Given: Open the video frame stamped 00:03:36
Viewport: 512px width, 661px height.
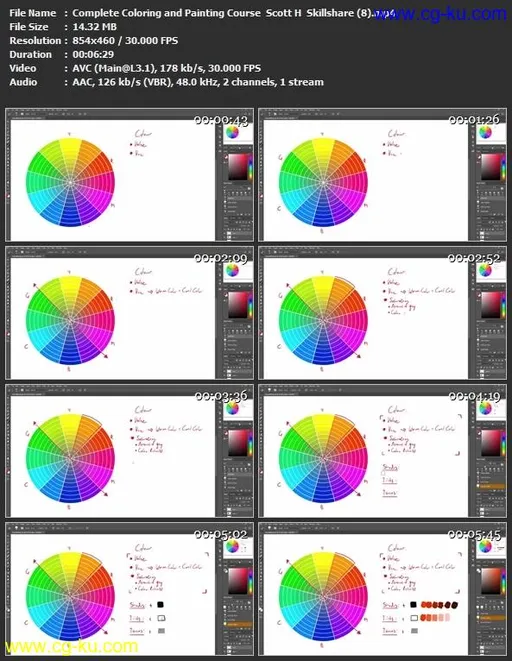Looking at the screenshot, I should point(129,451).
